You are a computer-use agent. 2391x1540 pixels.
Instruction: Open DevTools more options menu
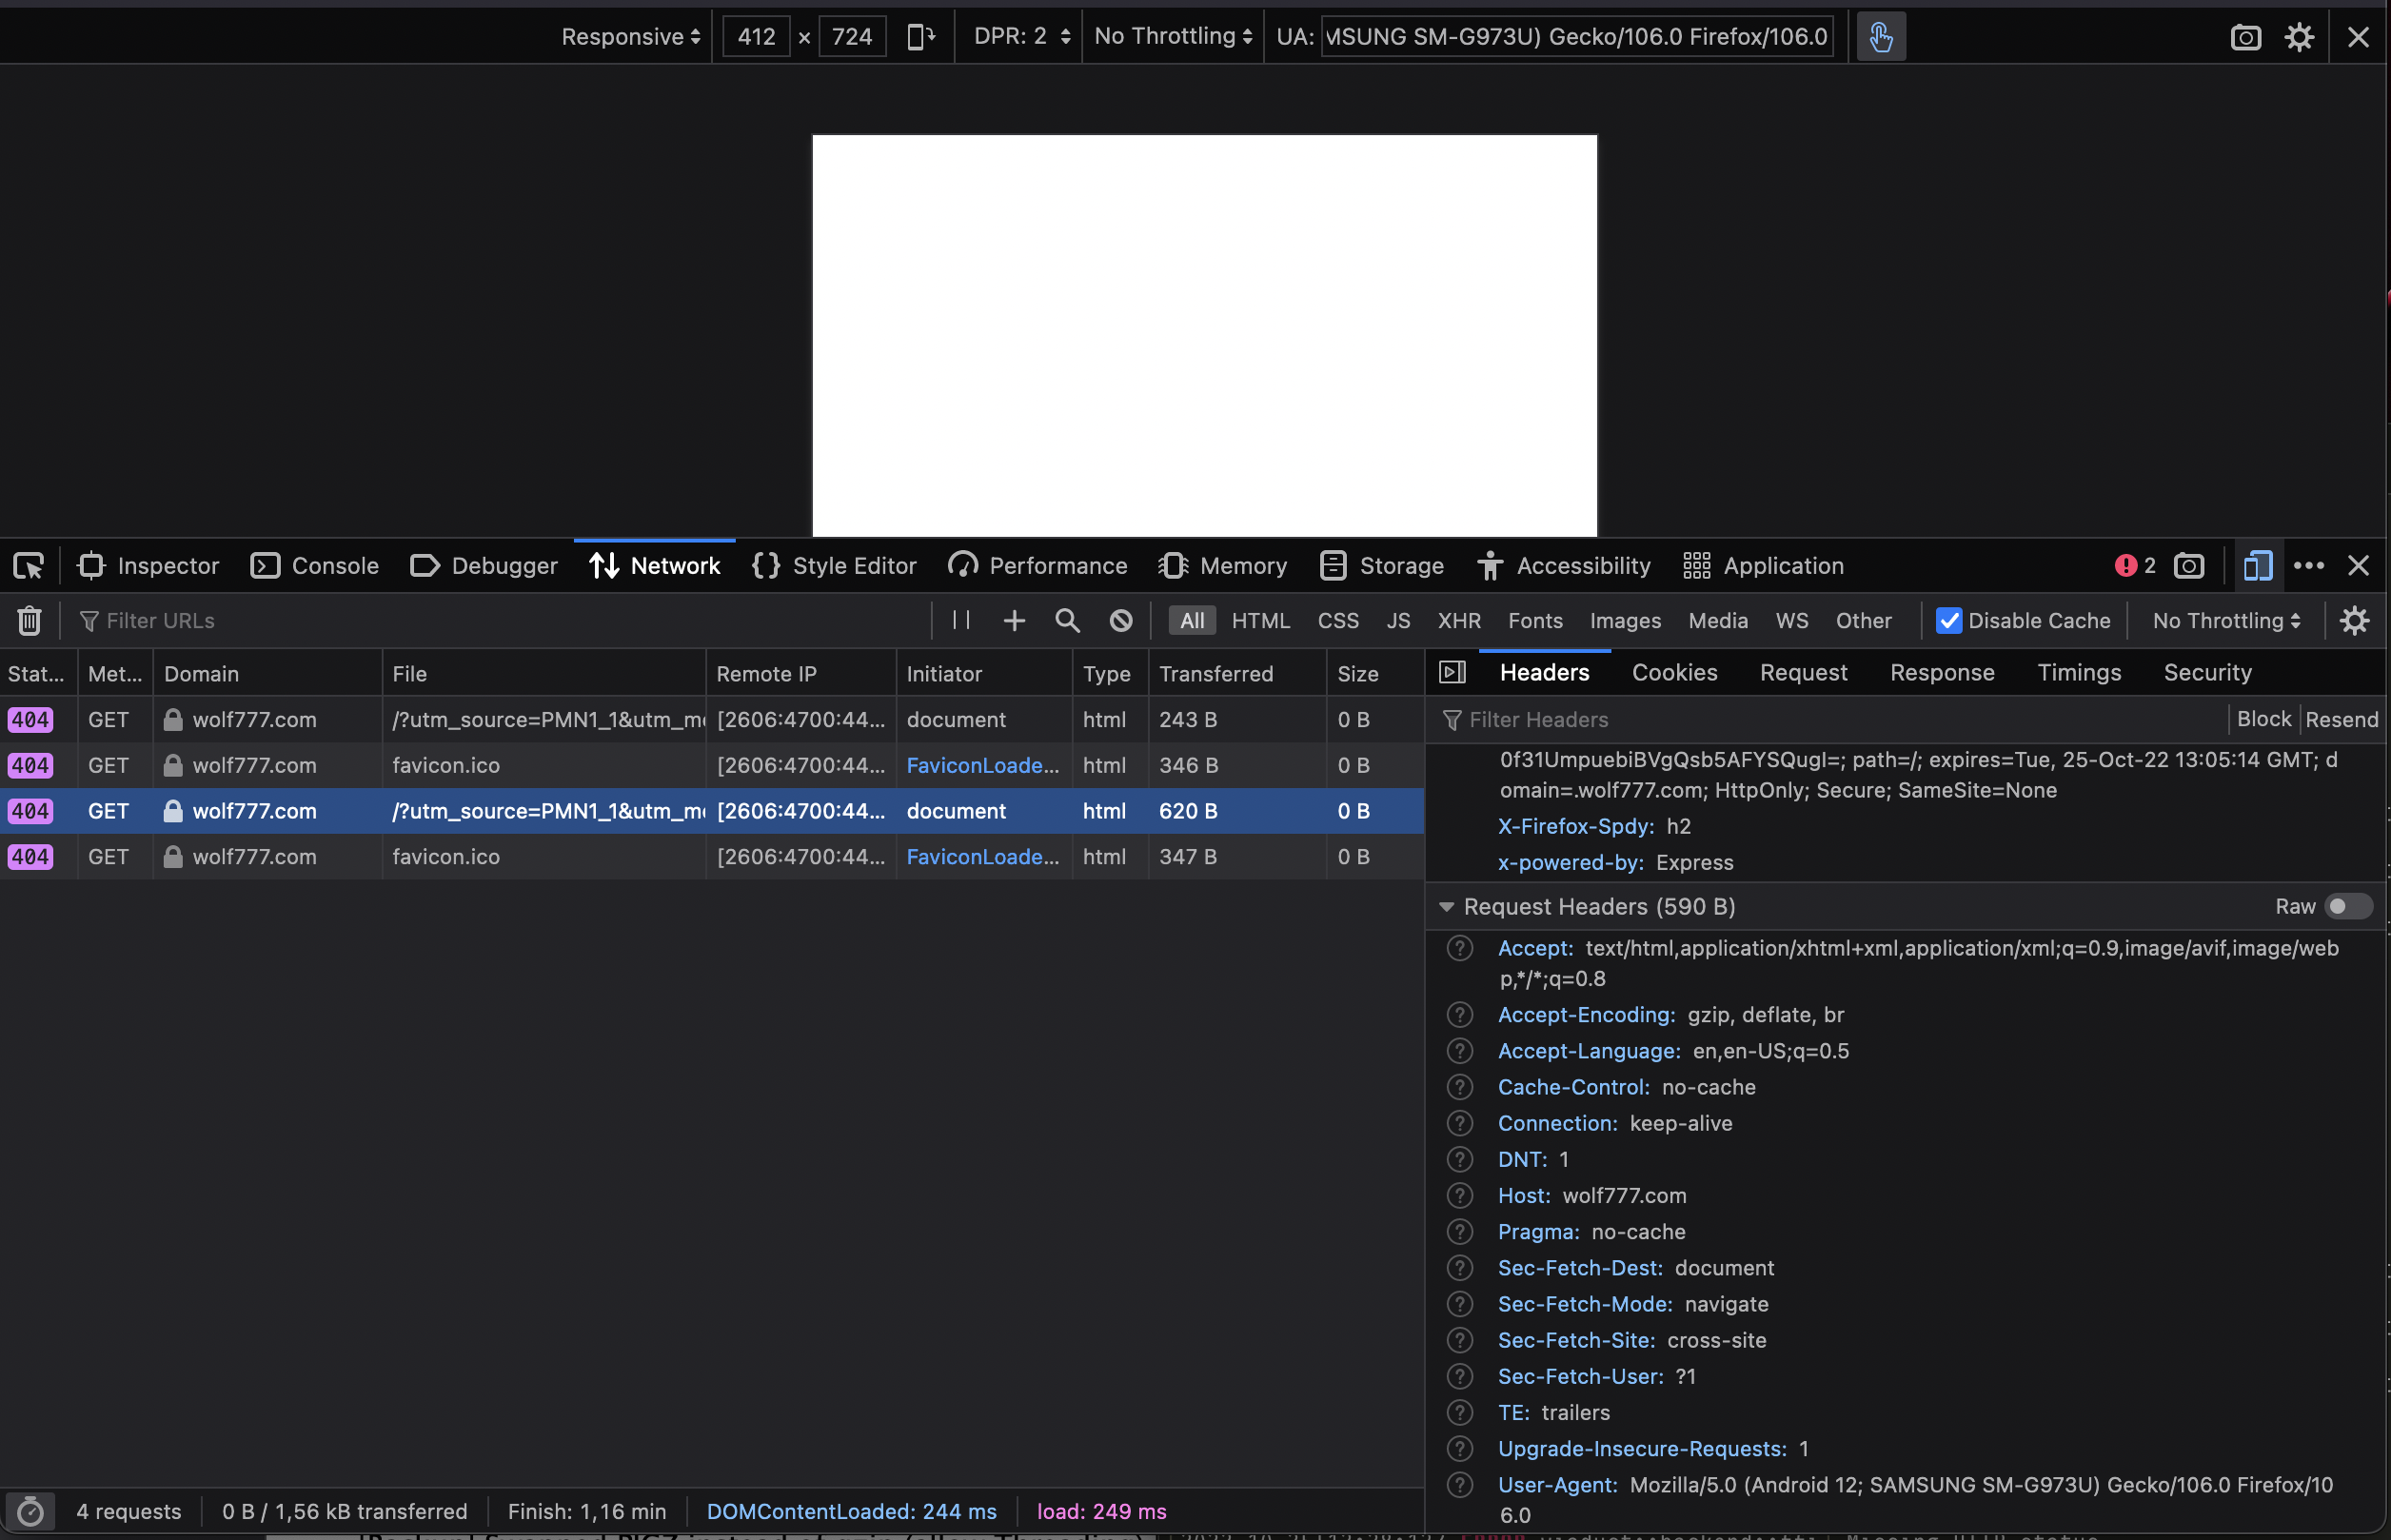(x=2308, y=566)
